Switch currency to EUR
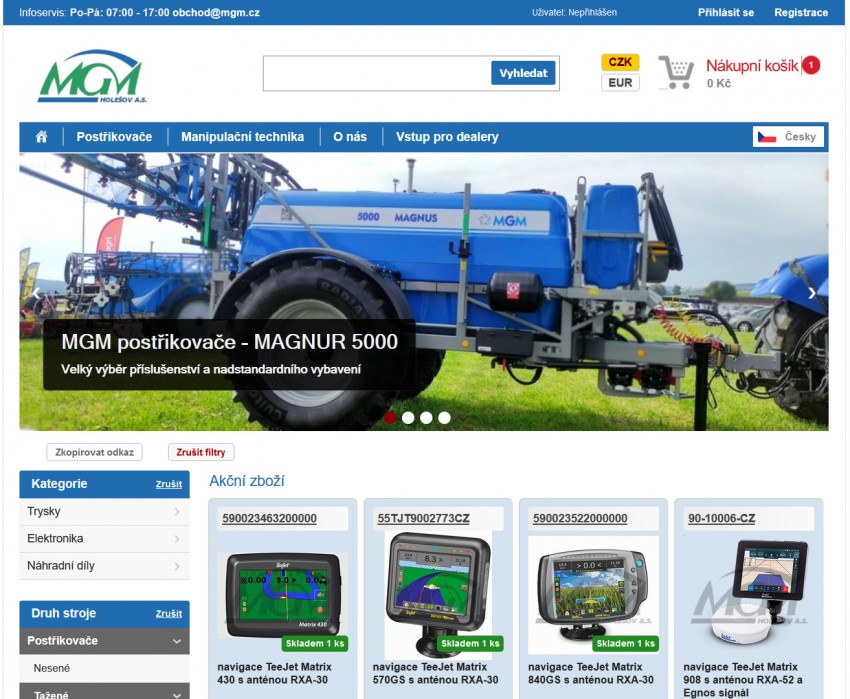The width and height of the screenshot is (850, 699). [620, 82]
